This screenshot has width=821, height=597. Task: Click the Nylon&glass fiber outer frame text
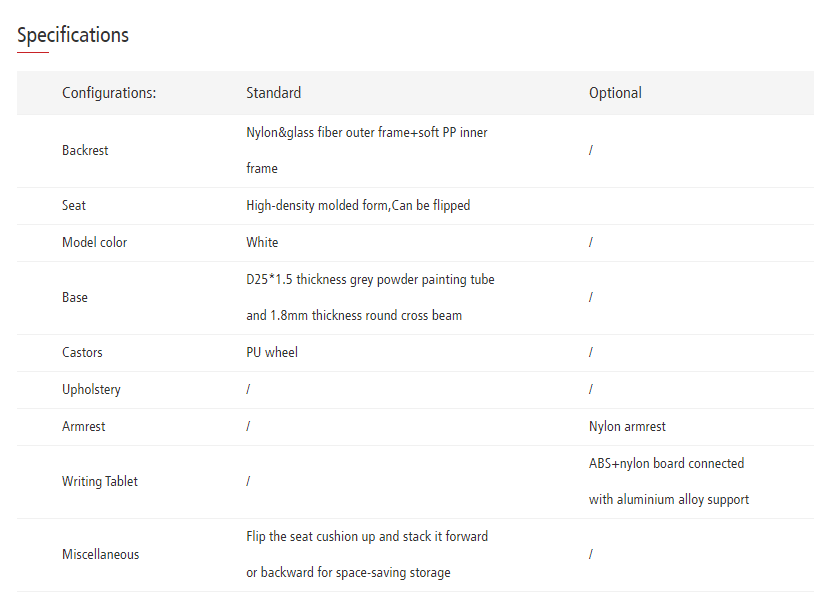tap(366, 132)
